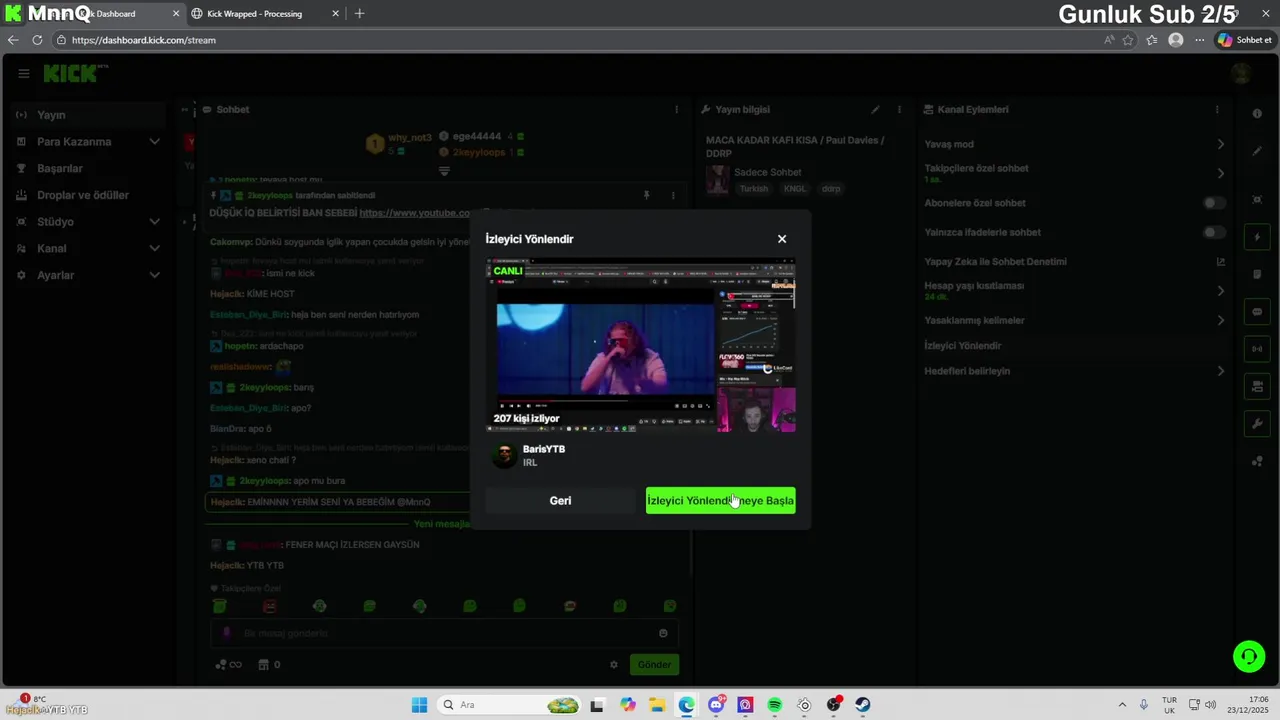Viewport: 1280px width, 720px height.
Task: Click the pencil icon in the right toolbar
Action: (1257, 151)
